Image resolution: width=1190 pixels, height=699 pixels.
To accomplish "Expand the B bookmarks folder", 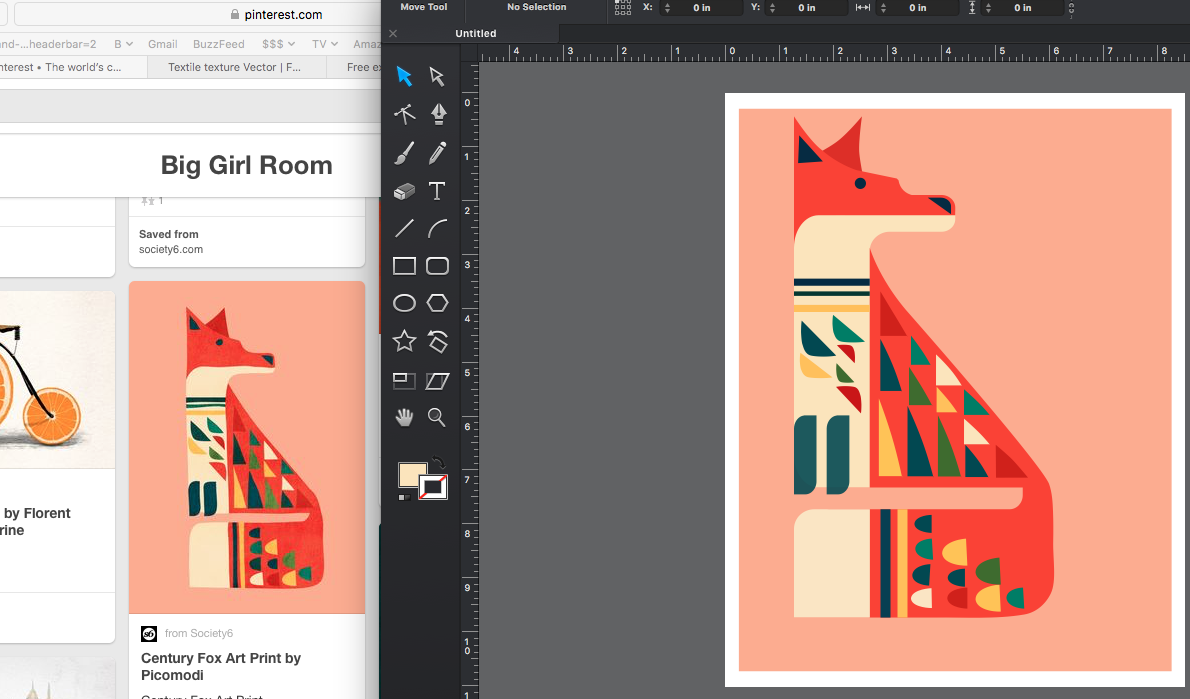I will pyautogui.click(x=124, y=44).
